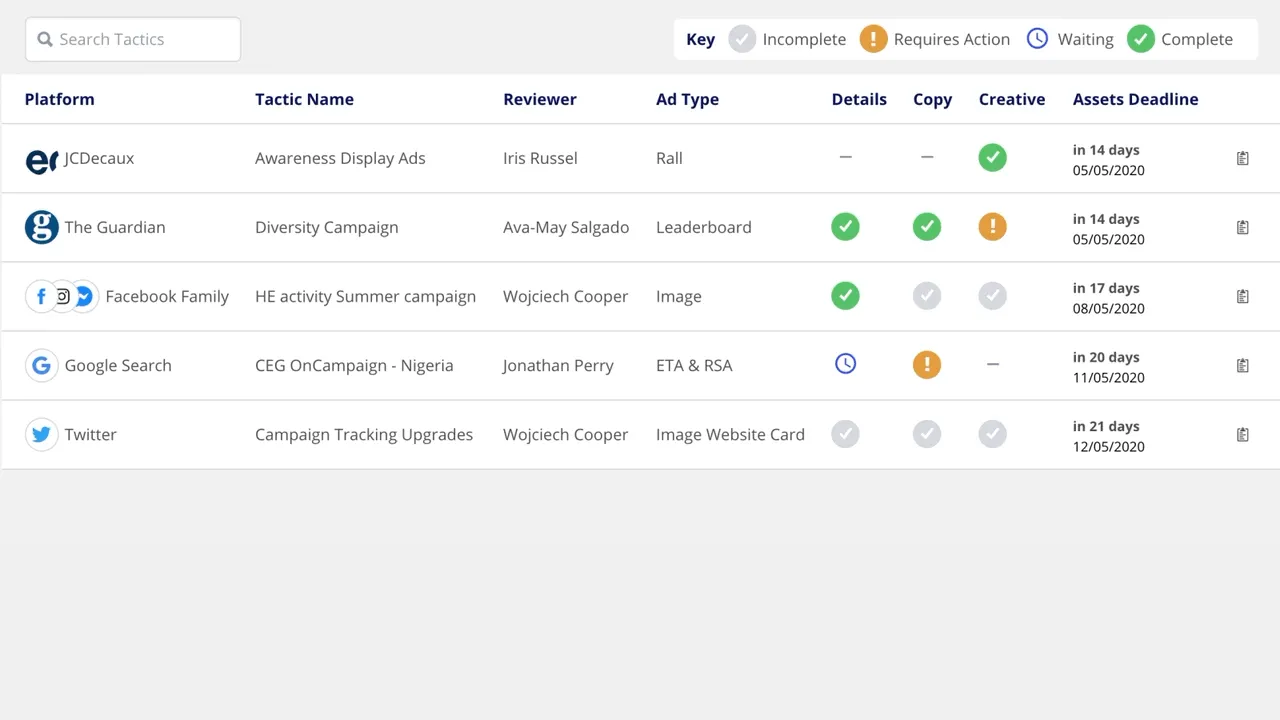Click orange Requires Action icon in Google Search Copy
This screenshot has width=1280, height=720.
[x=927, y=365]
